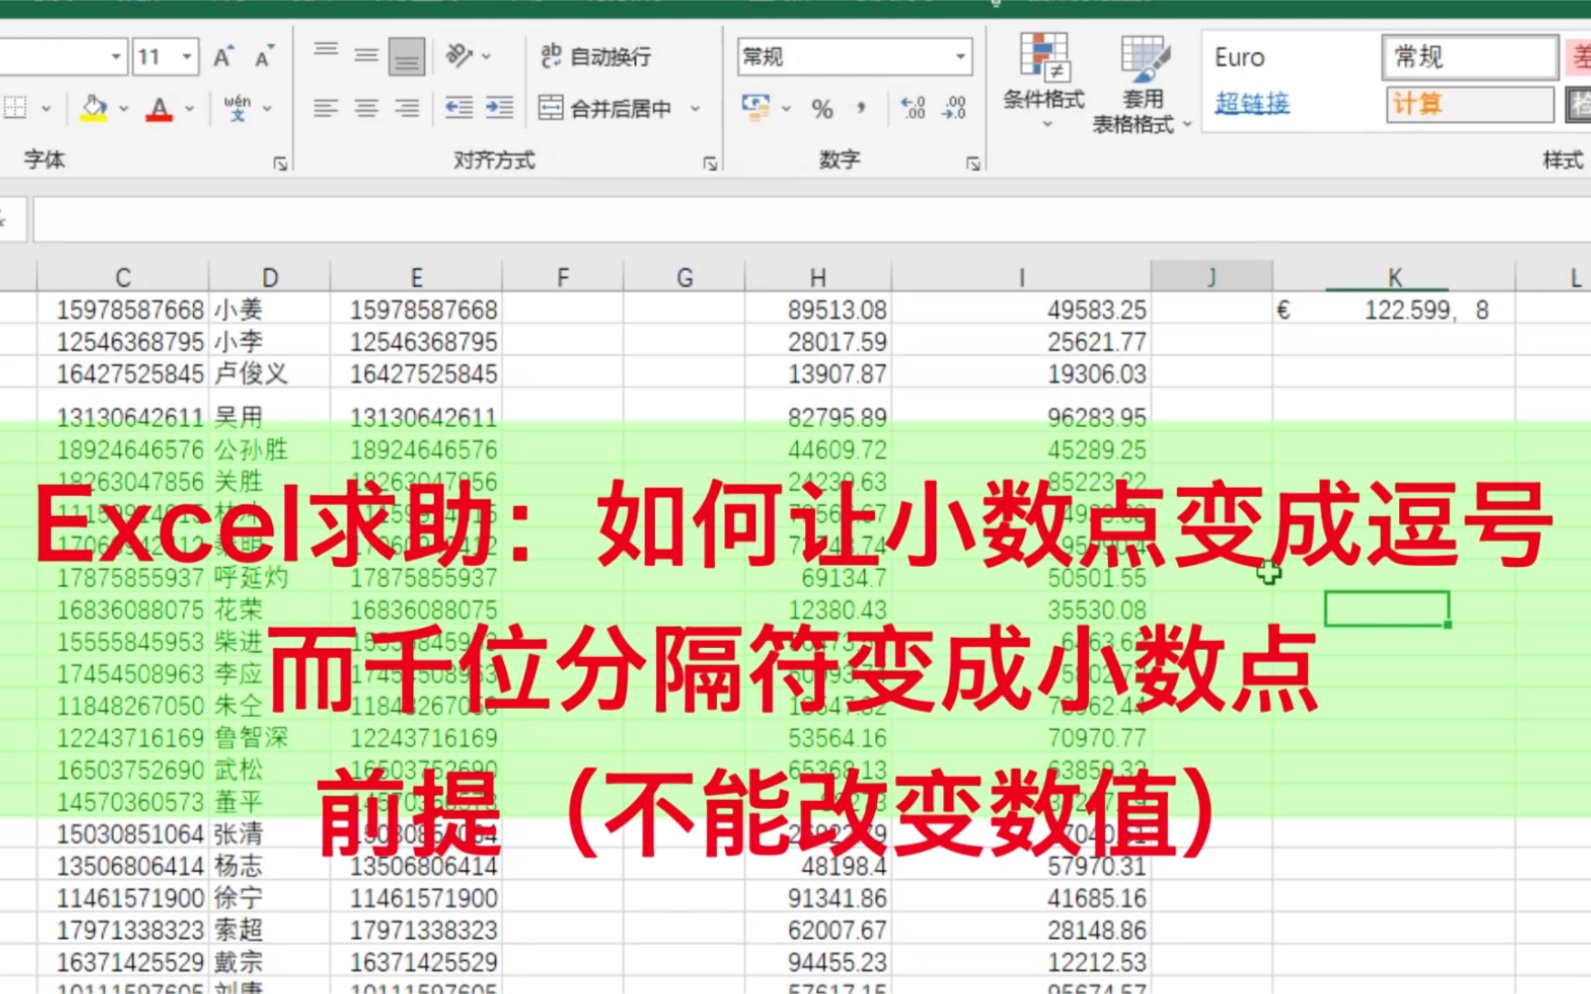The image size is (1591, 994).
Task: Select the cell with 49583.25
Action: point(1021,310)
